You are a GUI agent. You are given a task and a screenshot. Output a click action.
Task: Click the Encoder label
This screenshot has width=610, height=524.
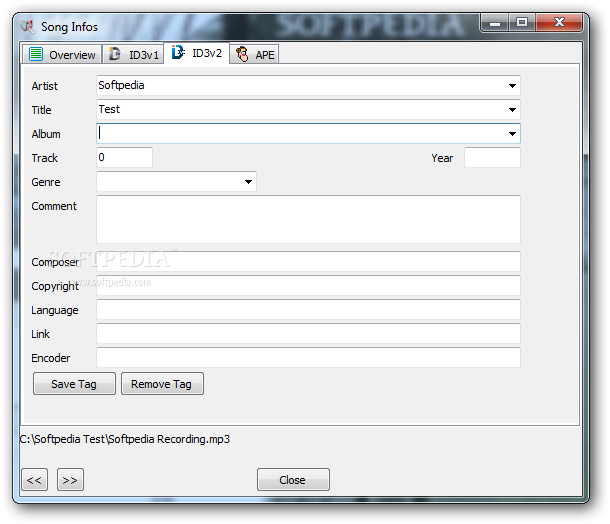coord(51,358)
